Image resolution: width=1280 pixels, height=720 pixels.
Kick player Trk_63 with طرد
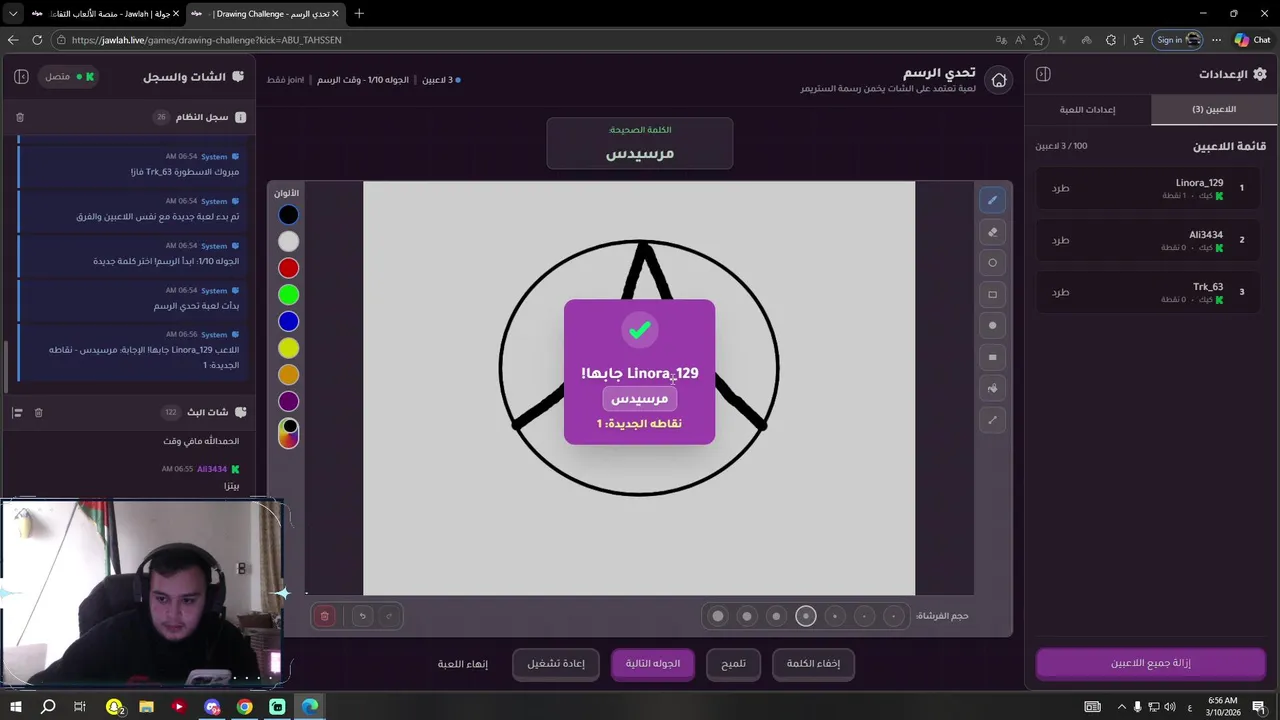(x=1060, y=292)
